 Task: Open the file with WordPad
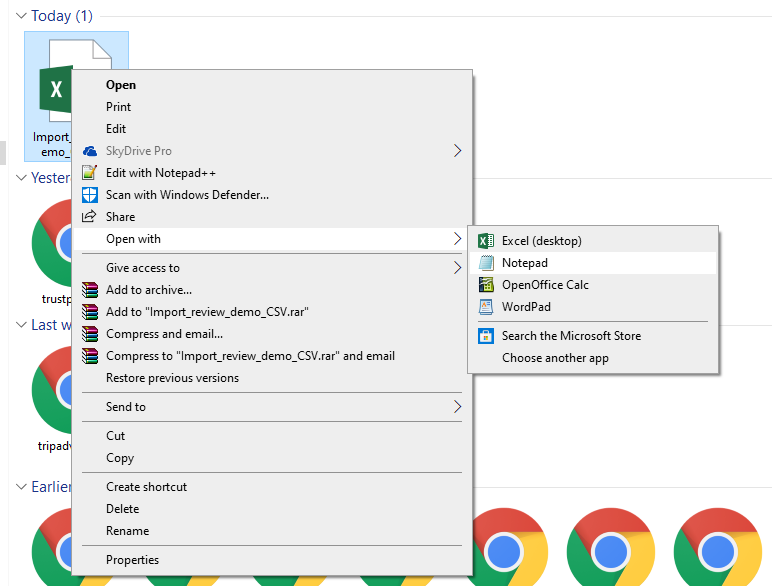[x=593, y=307]
